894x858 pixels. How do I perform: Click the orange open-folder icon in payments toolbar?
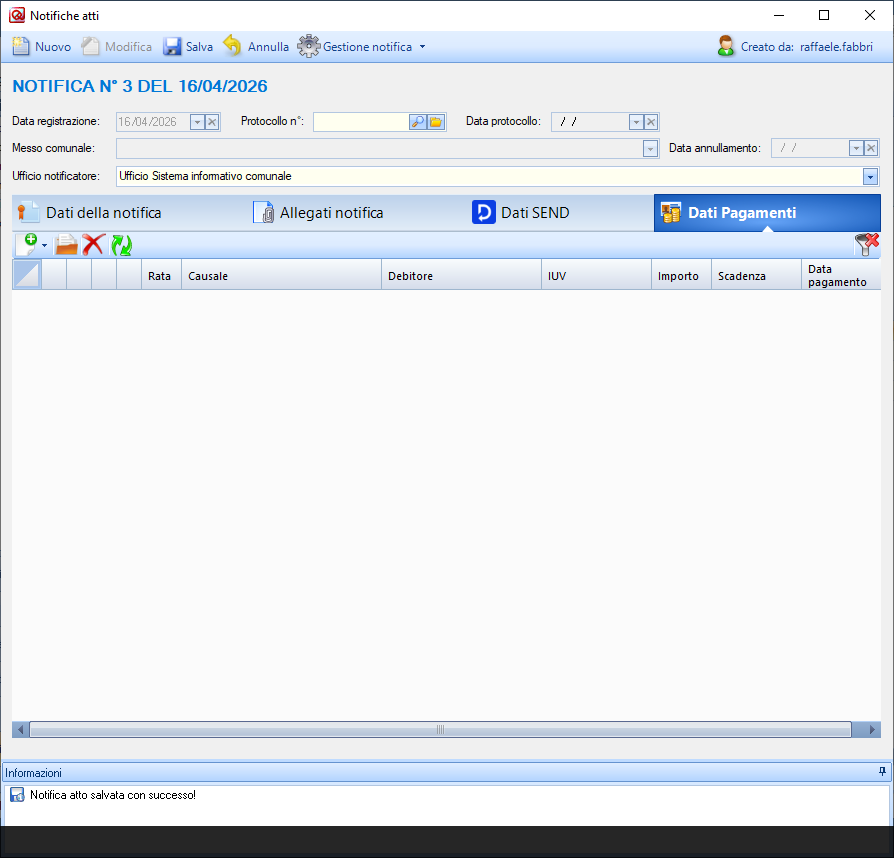click(66, 244)
